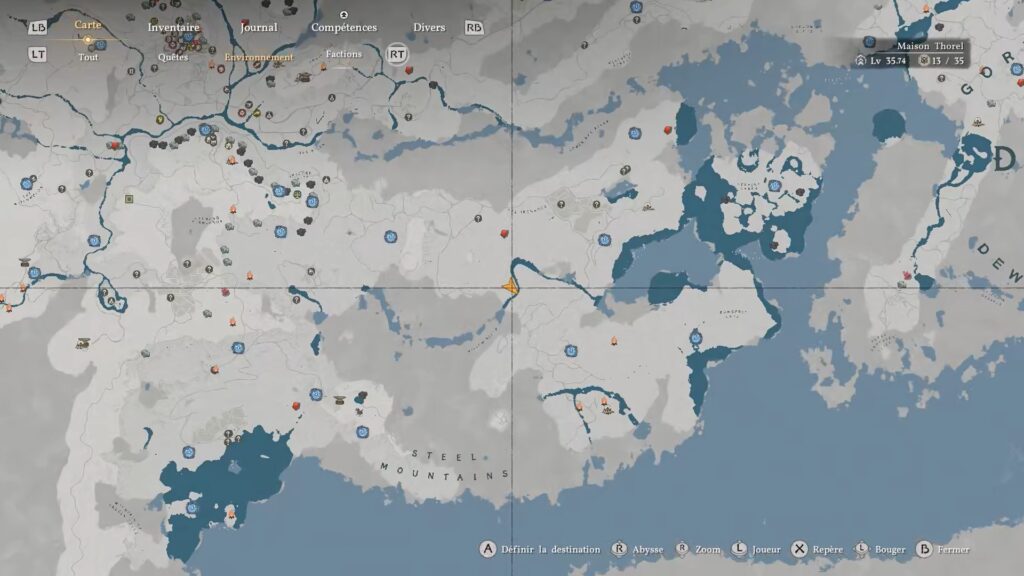Image resolution: width=1024 pixels, height=576 pixels.
Task: Click the glowing dot under the Carte tab
Action: click(88, 40)
